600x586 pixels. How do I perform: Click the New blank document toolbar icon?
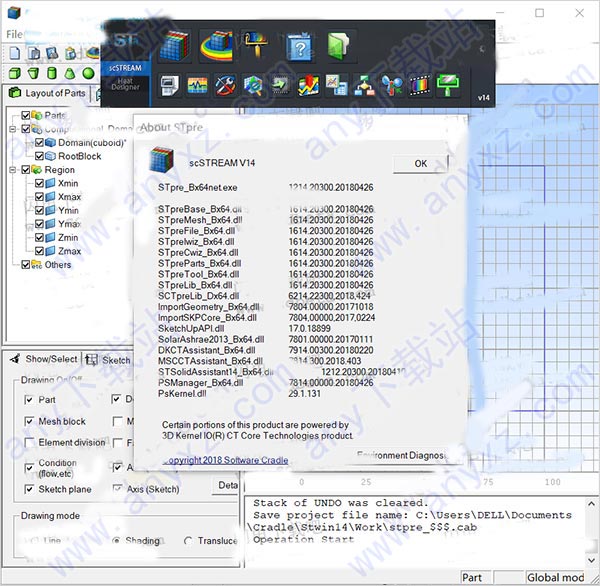(x=15, y=53)
